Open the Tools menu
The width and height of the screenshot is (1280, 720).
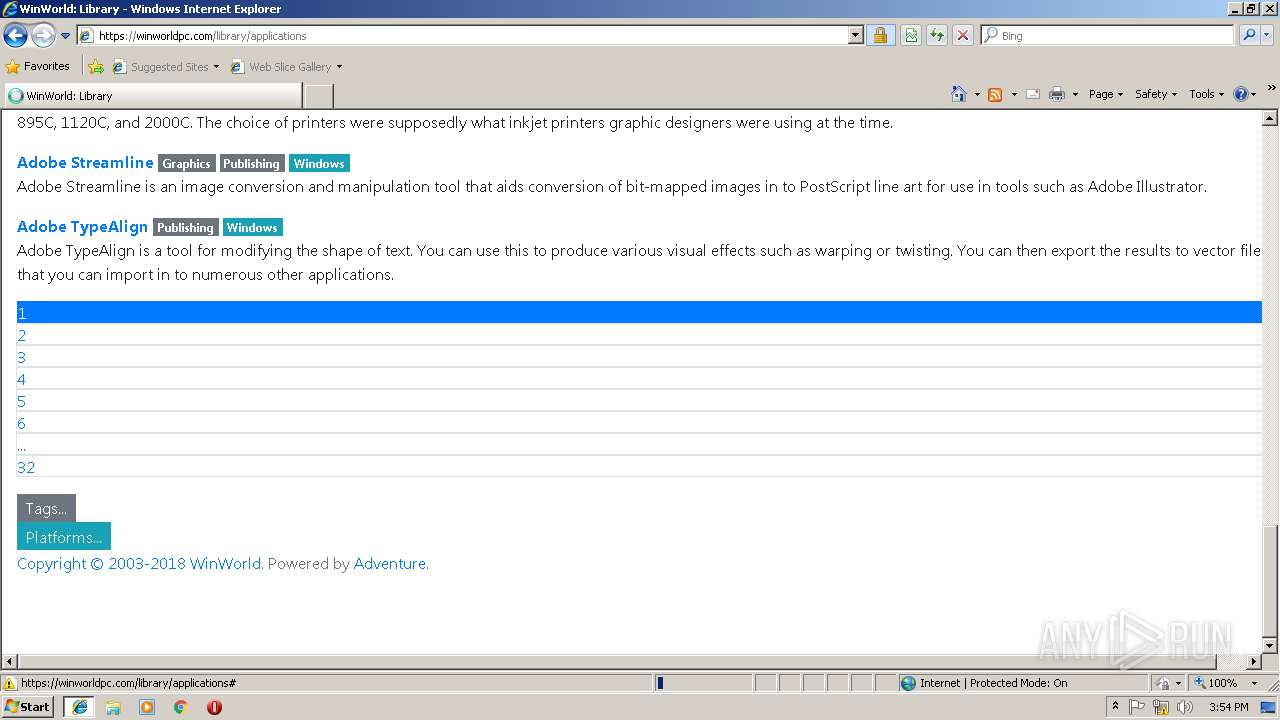point(1206,94)
